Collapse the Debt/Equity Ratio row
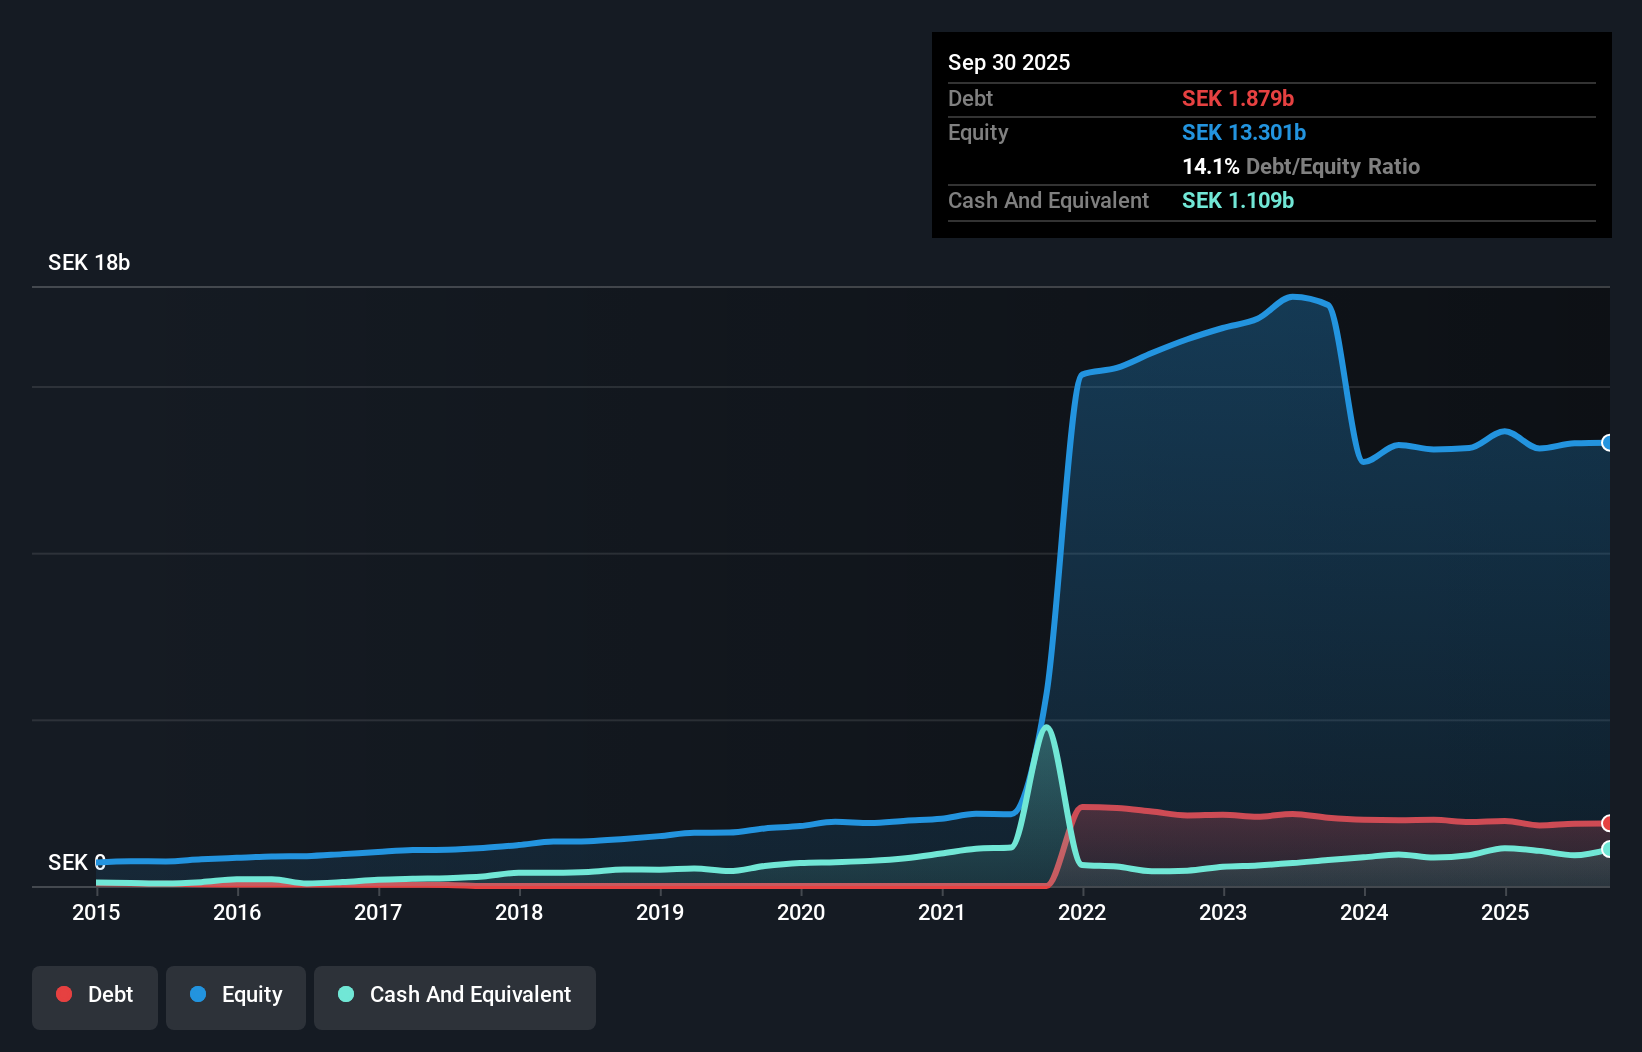 (1301, 166)
